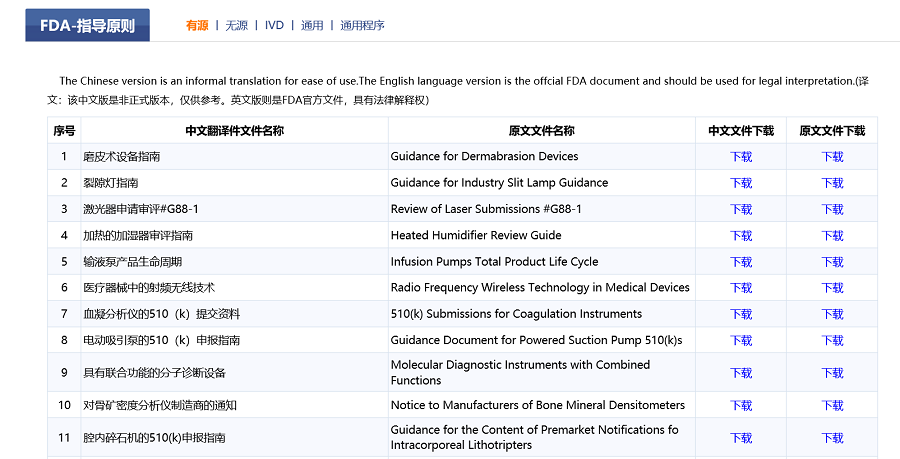Select the text 输液泵产品生命周期

tap(133, 262)
